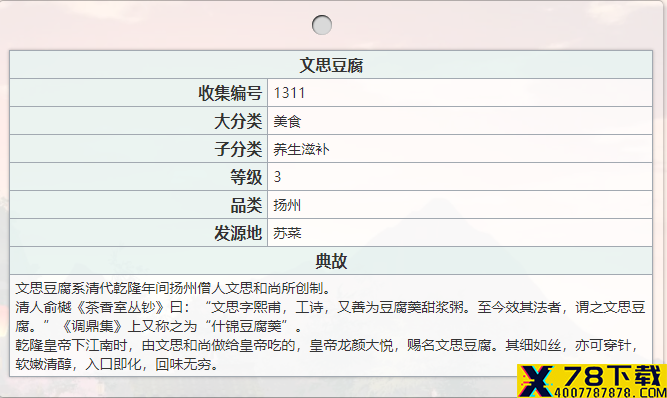667x398 pixels.
Task: Click the line mentioning 《调鼎集》 and 什锦豆腐羹
Action: tap(159, 326)
